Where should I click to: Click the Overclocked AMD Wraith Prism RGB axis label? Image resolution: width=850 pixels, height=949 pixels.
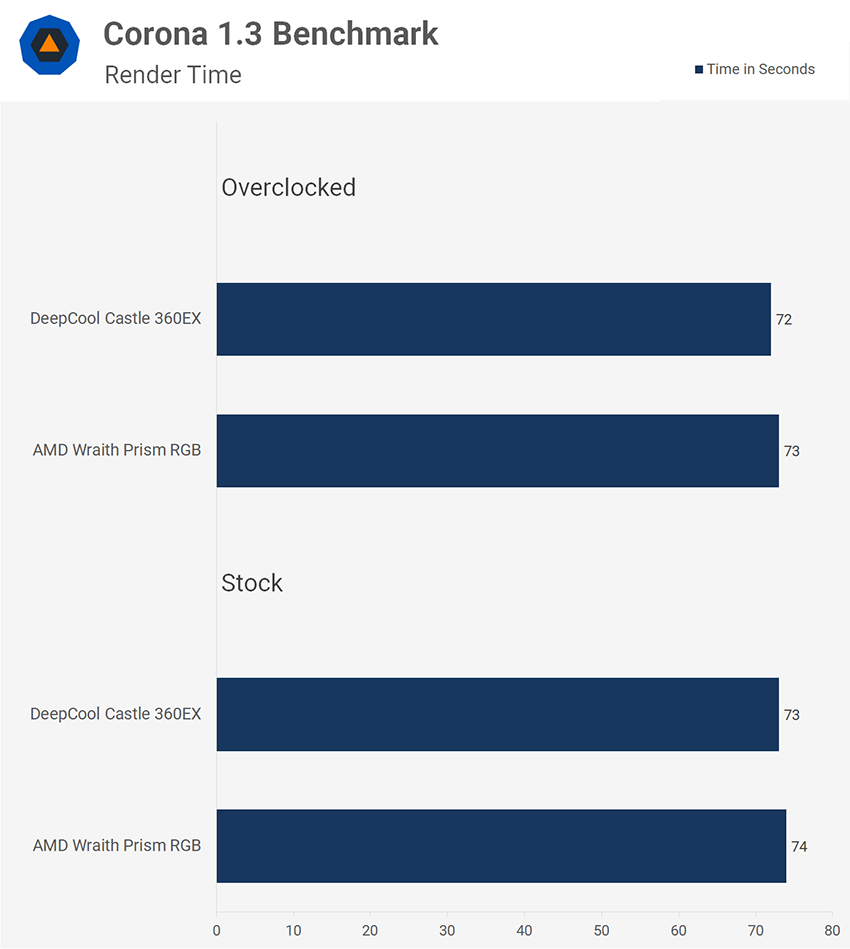pyautogui.click(x=116, y=451)
